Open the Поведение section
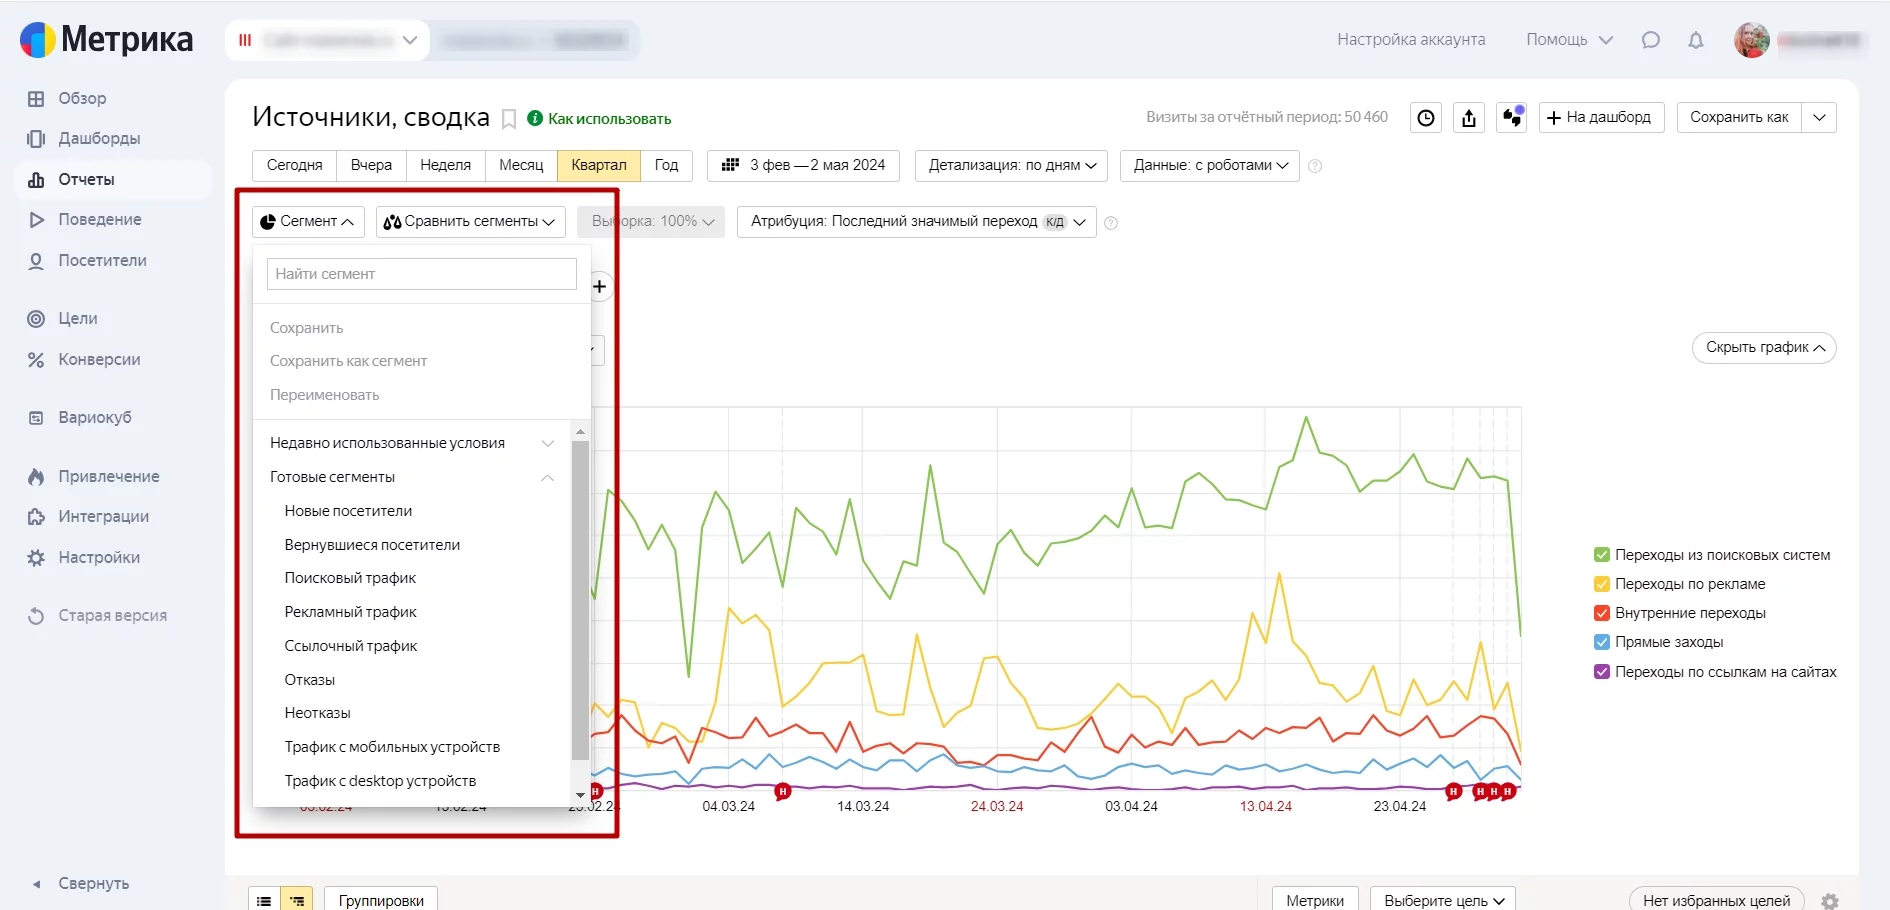 coord(99,219)
